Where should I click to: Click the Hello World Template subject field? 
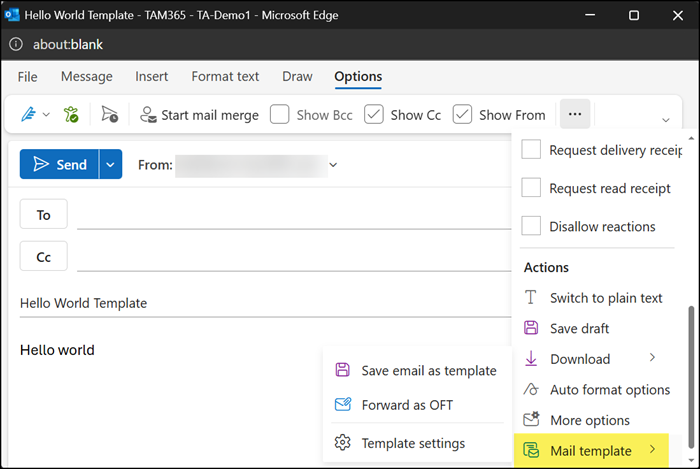coord(265,303)
